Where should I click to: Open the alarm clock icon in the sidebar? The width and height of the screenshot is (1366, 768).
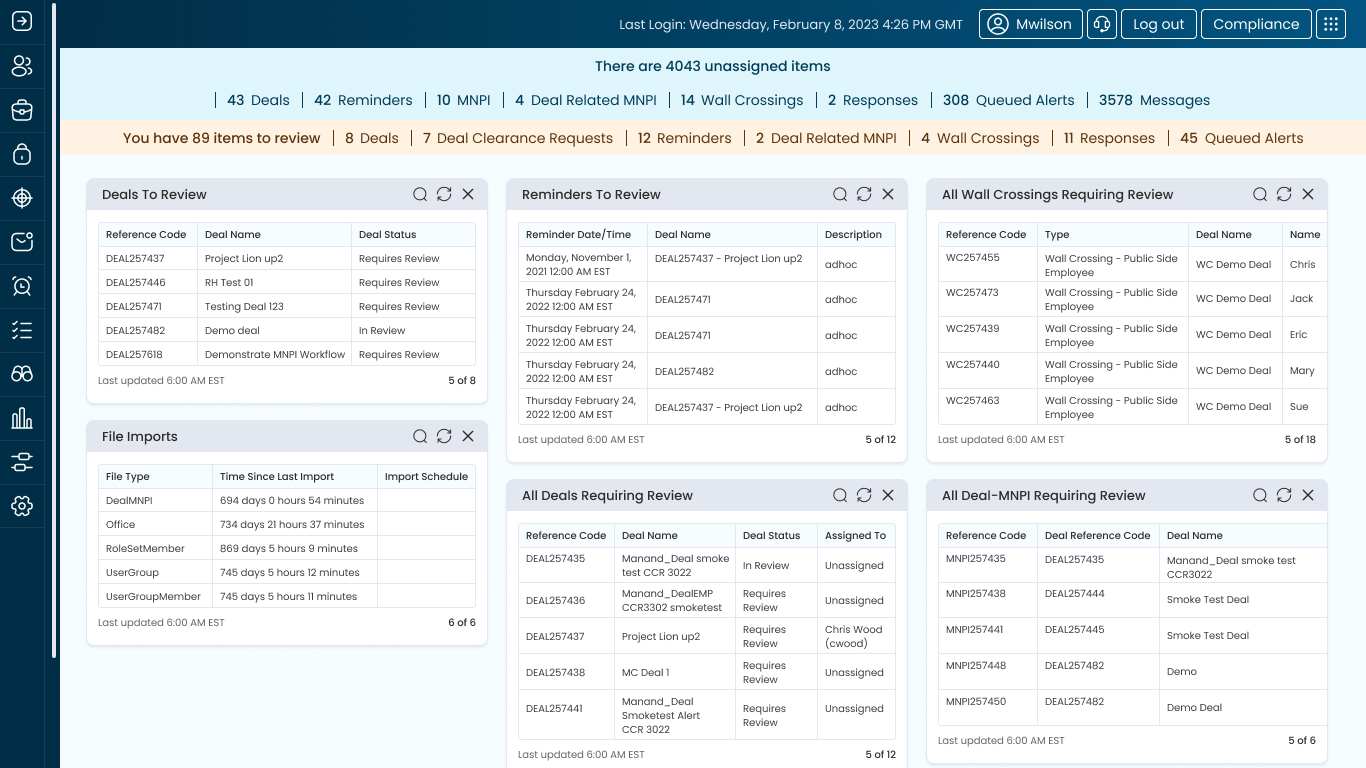coord(22,286)
